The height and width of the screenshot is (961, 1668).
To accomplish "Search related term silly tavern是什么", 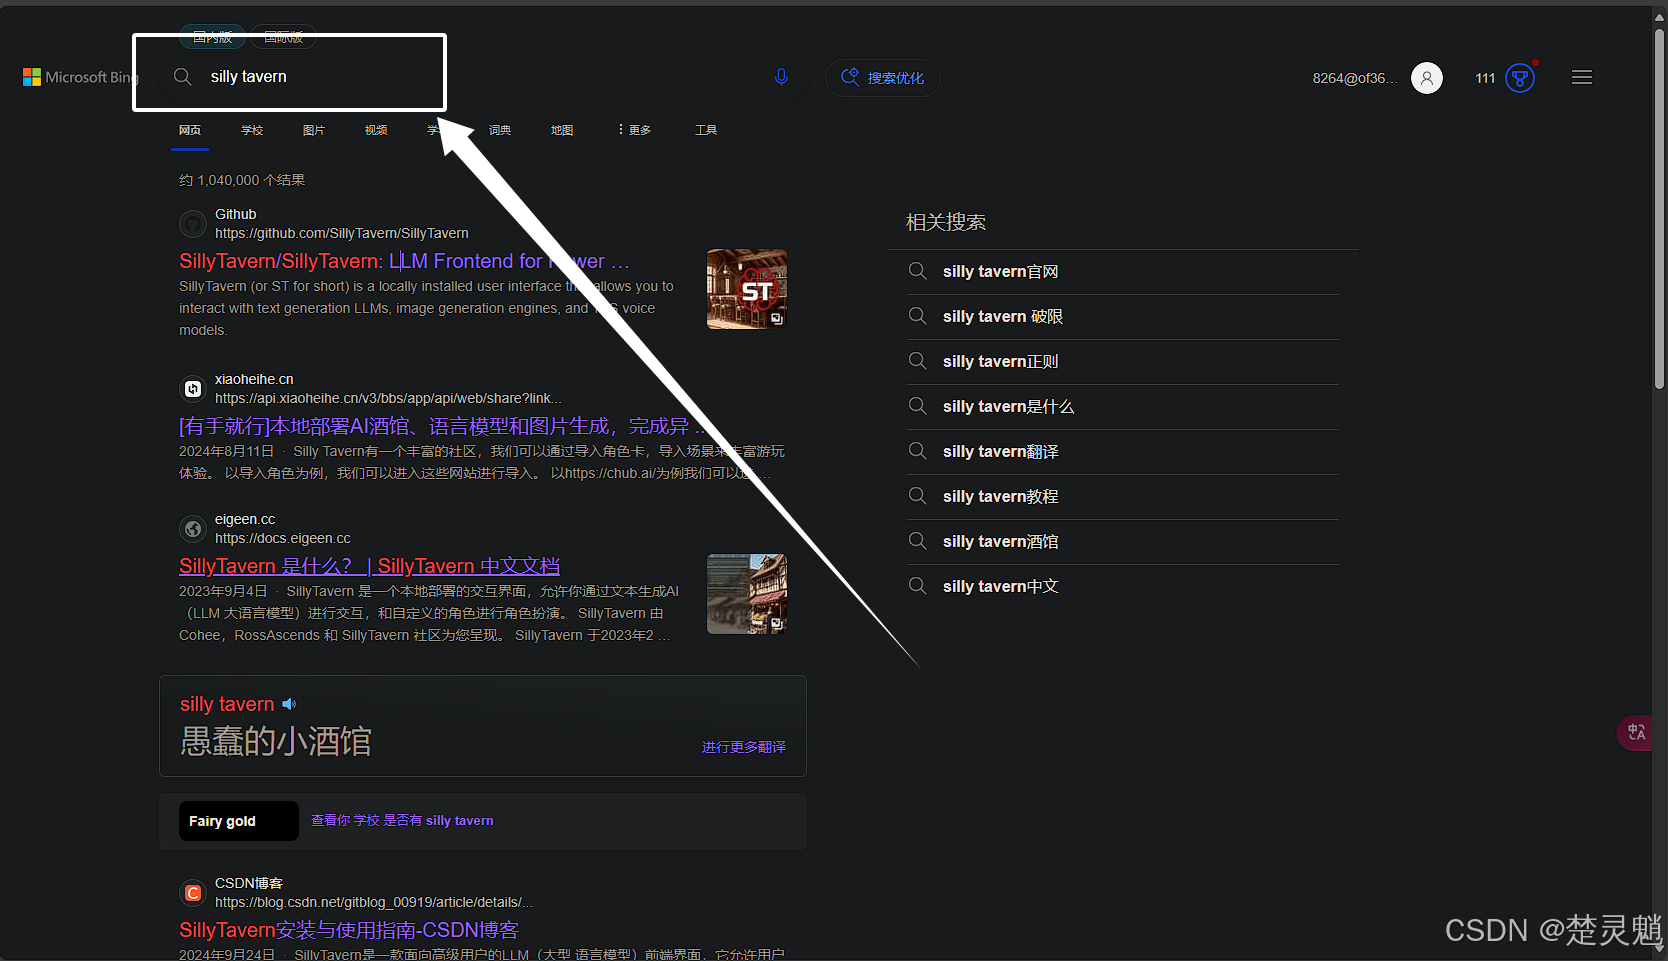I will 1008,406.
